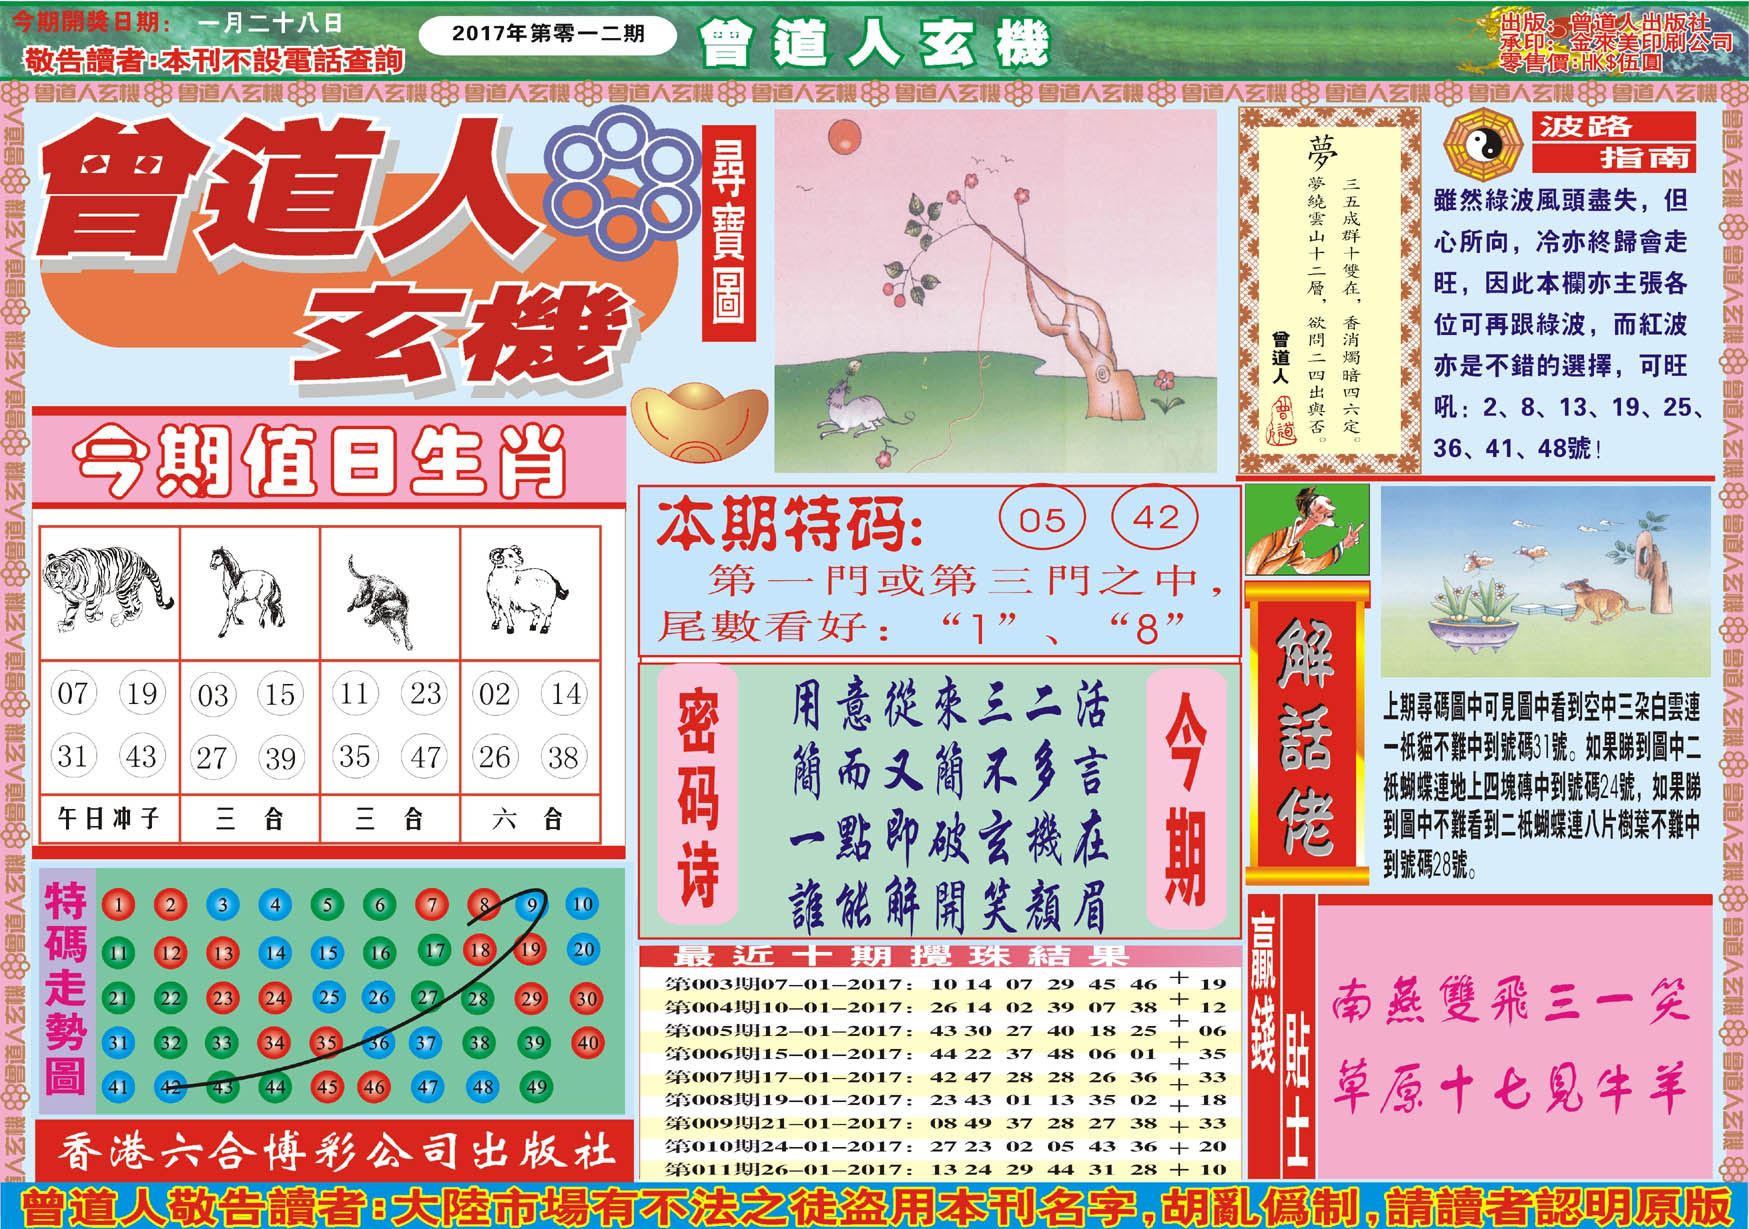Open the cat and butterflies picture
1749x1229 pixels.
[1545, 581]
